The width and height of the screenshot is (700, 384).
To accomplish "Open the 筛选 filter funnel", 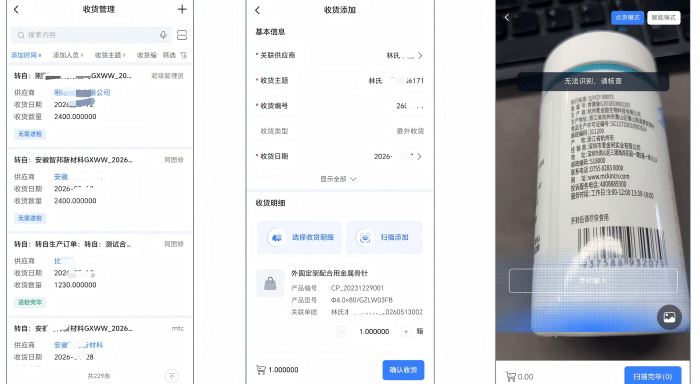I will coord(175,55).
